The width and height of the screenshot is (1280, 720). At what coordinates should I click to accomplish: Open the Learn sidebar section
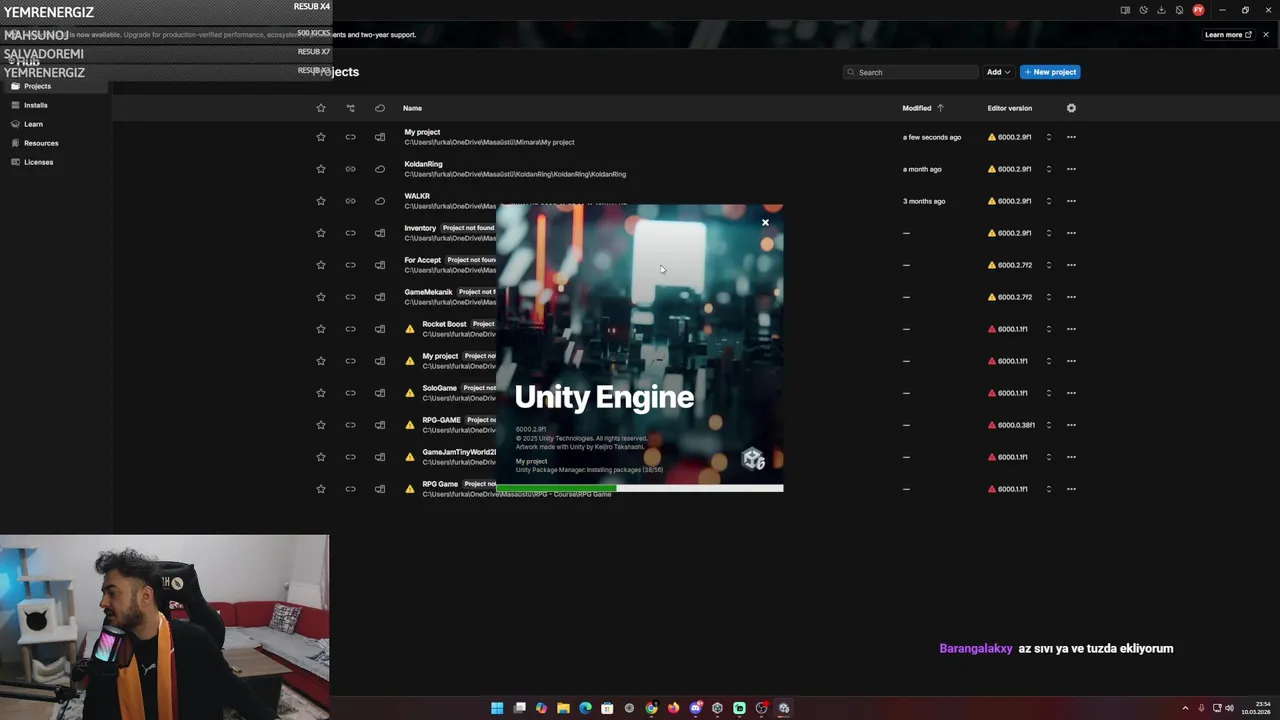pos(56,124)
